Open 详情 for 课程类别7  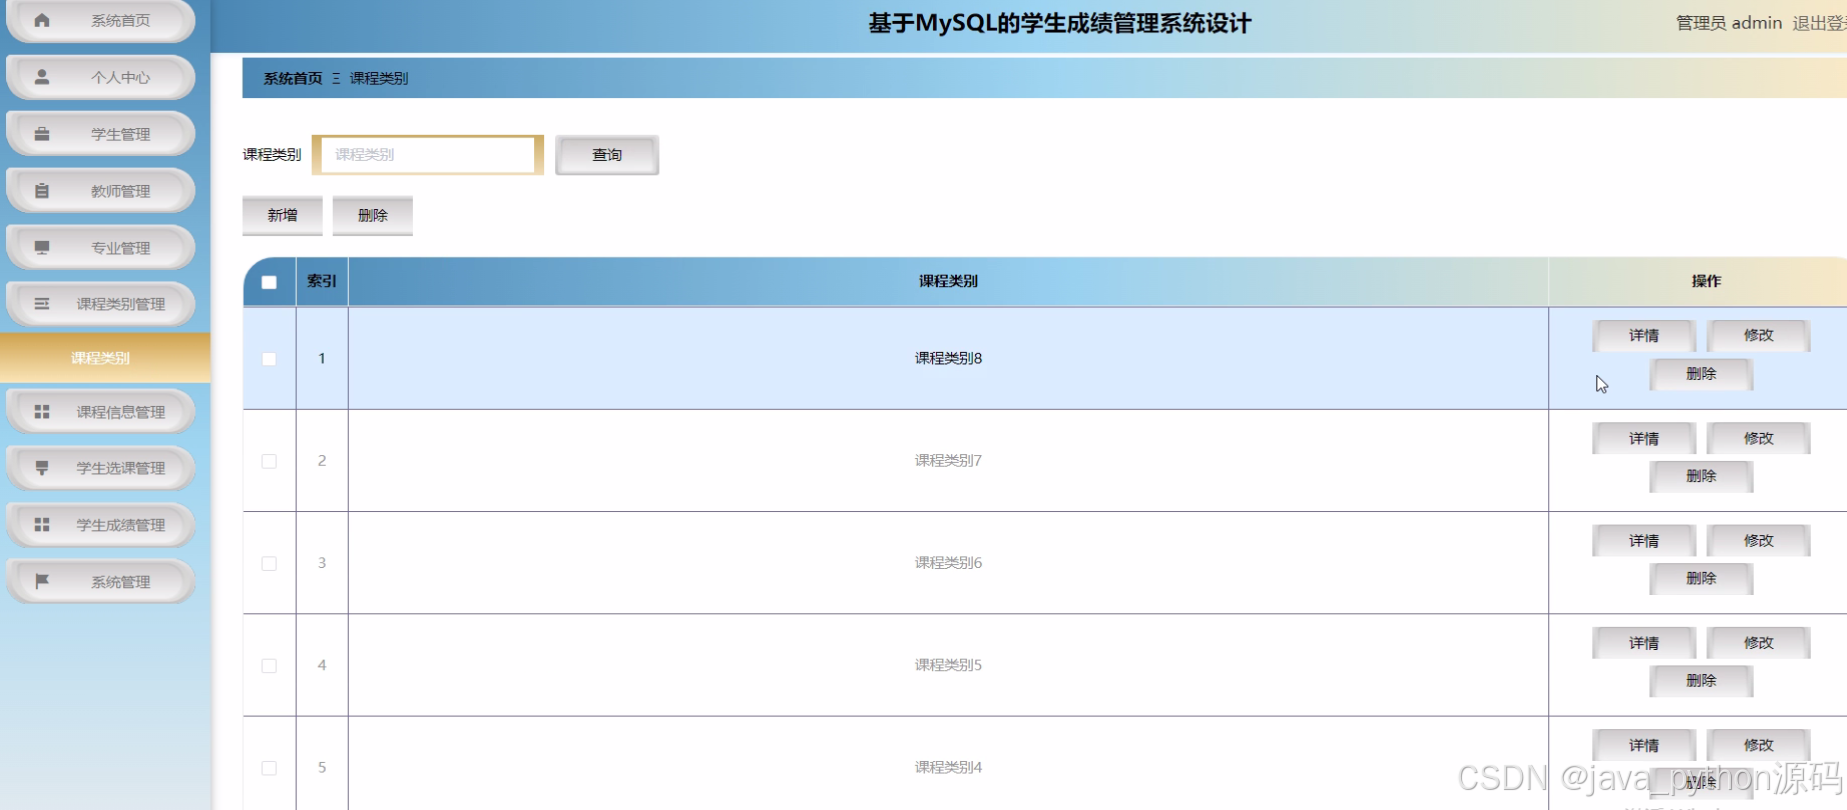[1644, 439]
